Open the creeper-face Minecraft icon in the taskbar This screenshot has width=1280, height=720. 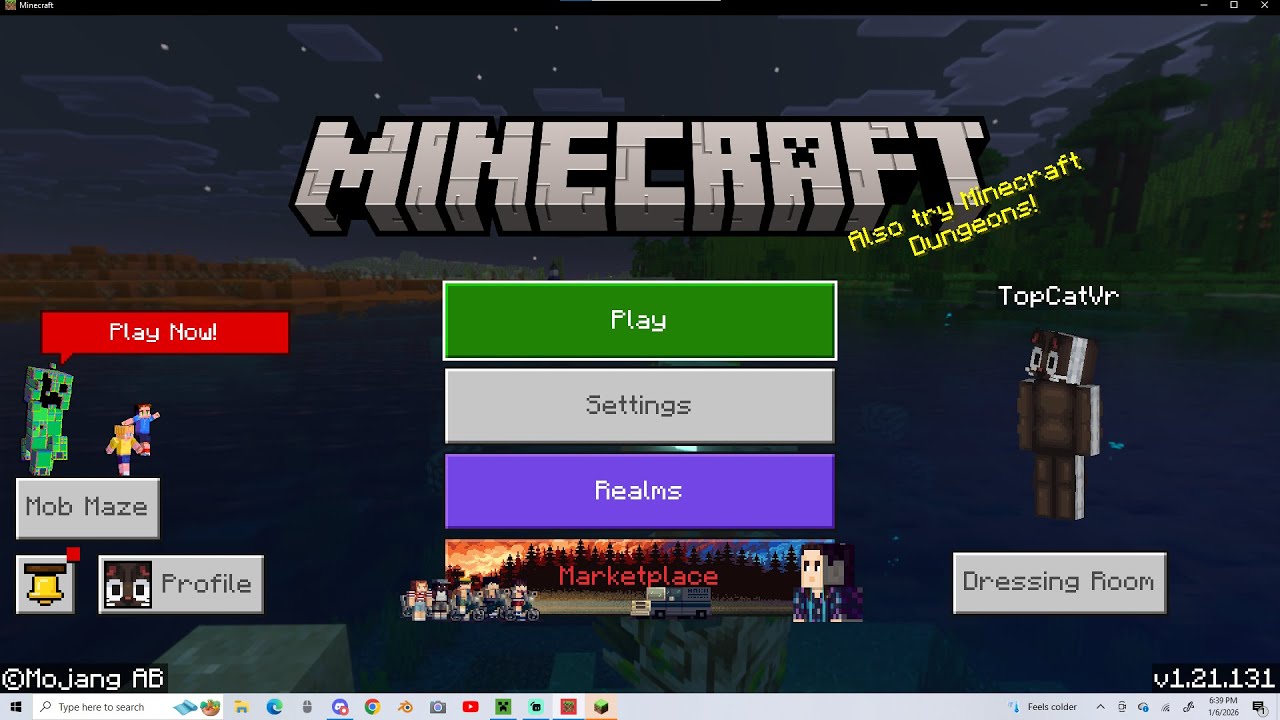(503, 707)
